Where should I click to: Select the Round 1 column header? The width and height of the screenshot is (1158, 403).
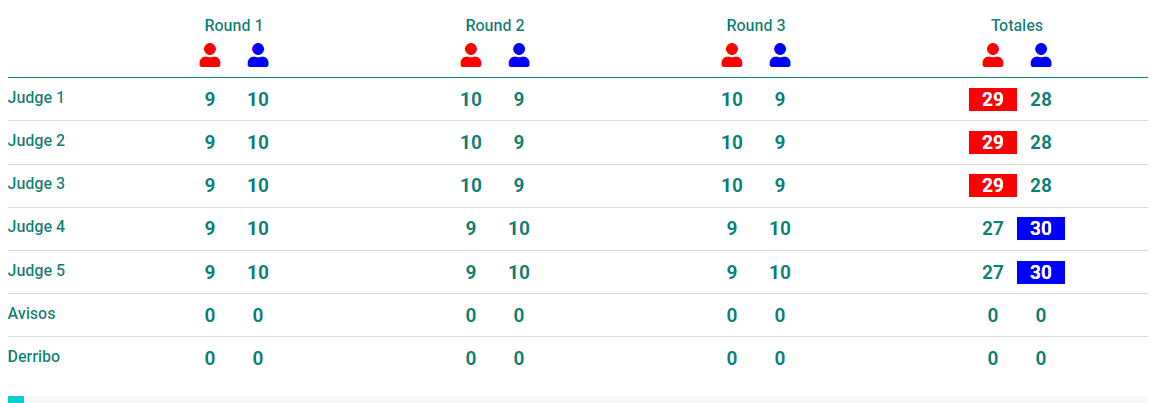coord(233,26)
